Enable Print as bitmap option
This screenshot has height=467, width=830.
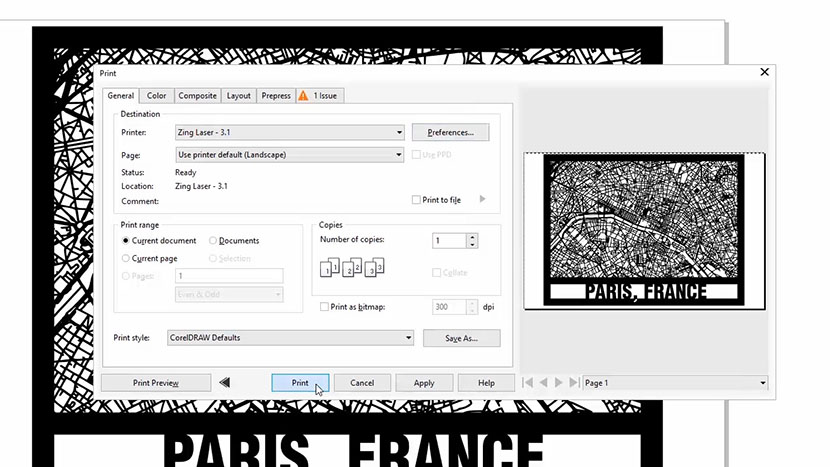click(324, 307)
